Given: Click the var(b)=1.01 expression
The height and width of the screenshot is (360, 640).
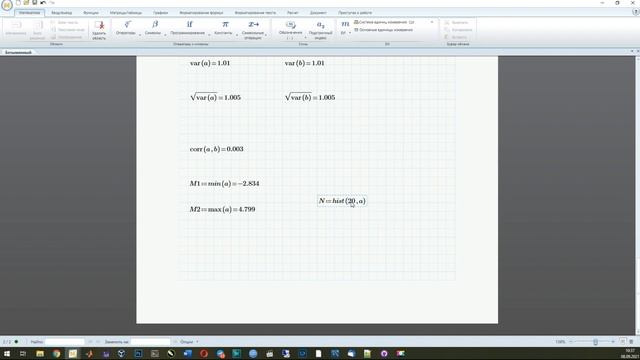Looking at the screenshot, I should (x=304, y=63).
